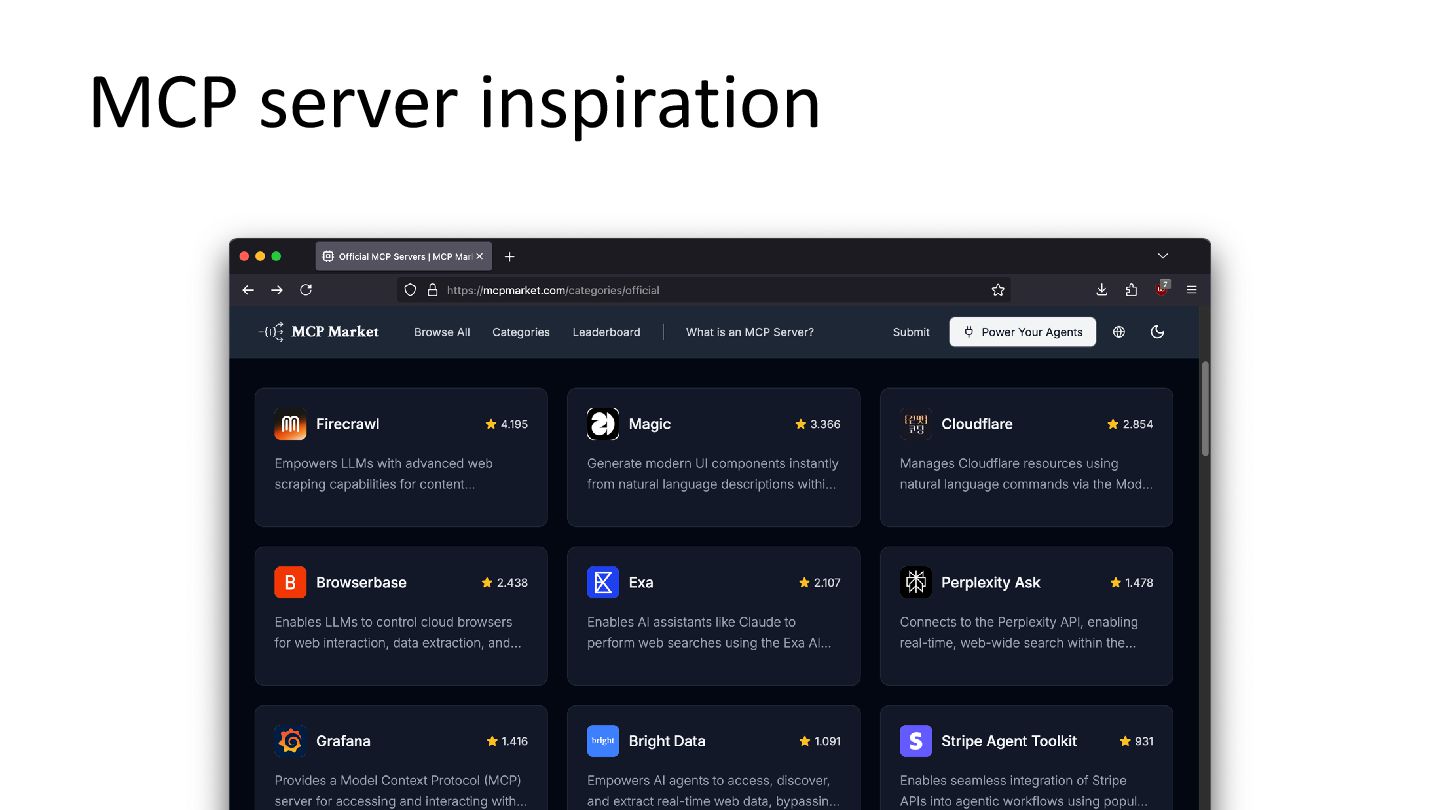
Task: Click the Stripe Agent Toolkit logo icon
Action: (916, 741)
